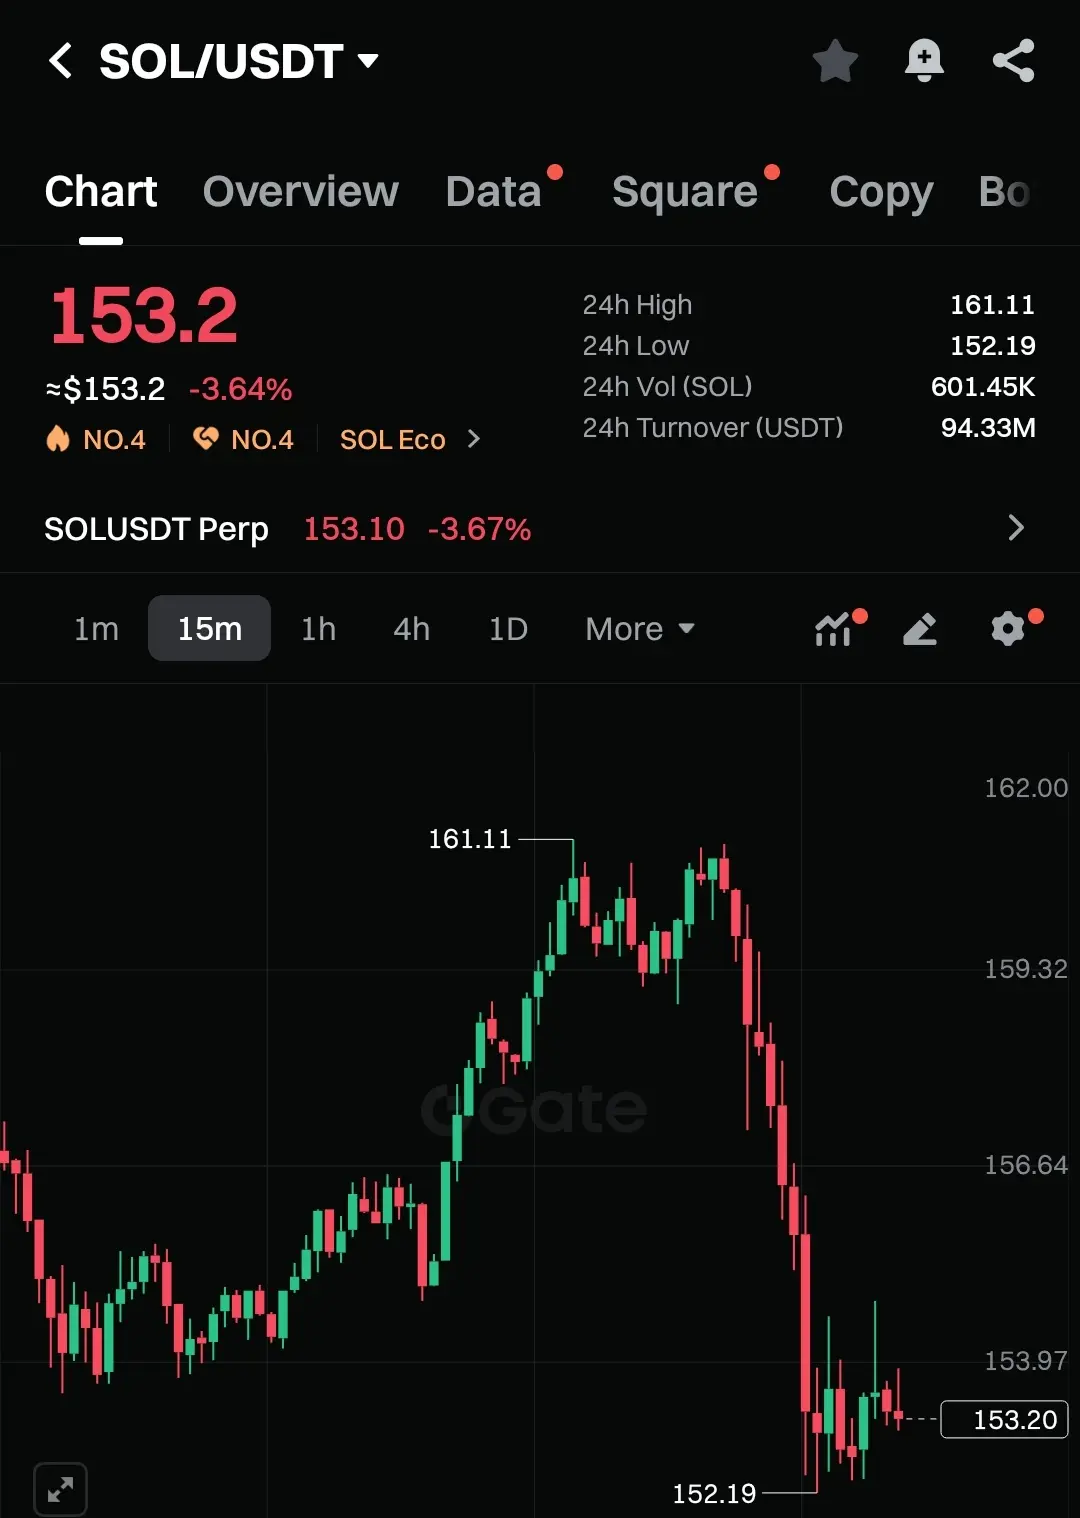This screenshot has height=1518, width=1080.
Task: Set a price alert with bell icon
Action: click(x=924, y=61)
